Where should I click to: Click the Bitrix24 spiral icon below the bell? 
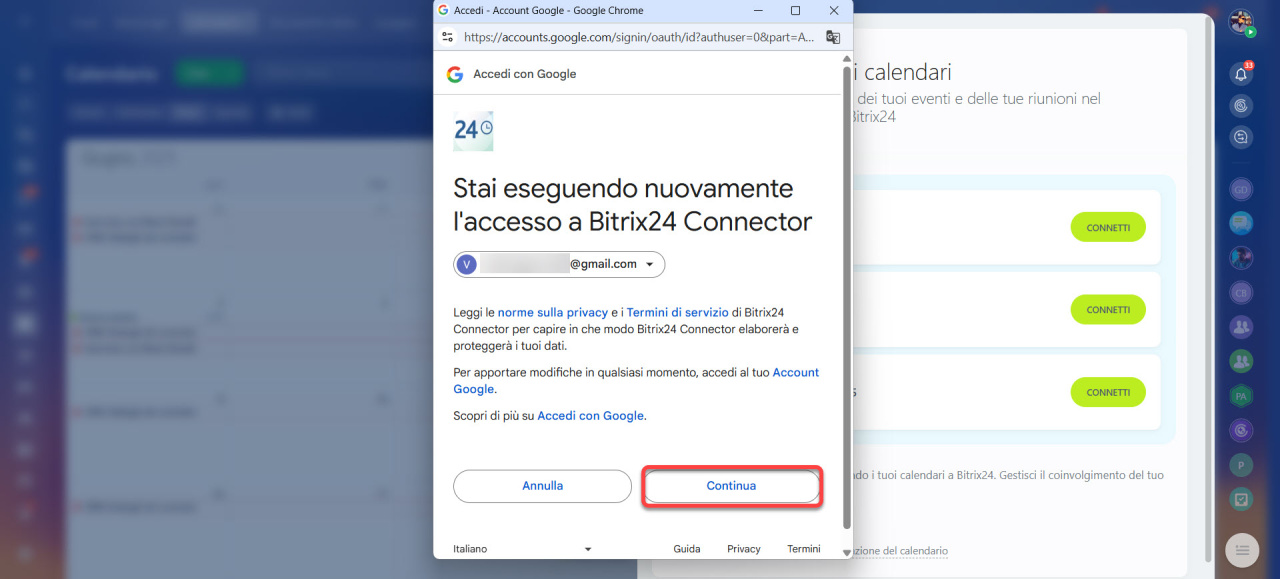(x=1241, y=105)
